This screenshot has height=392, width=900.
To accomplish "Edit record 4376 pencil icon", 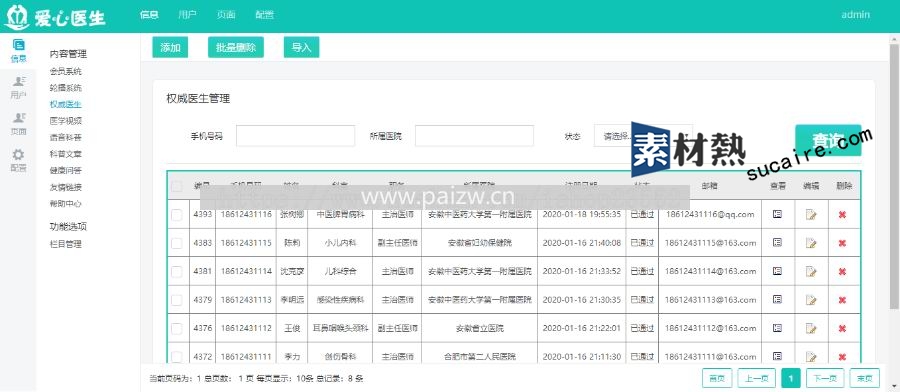I will pos(810,329).
